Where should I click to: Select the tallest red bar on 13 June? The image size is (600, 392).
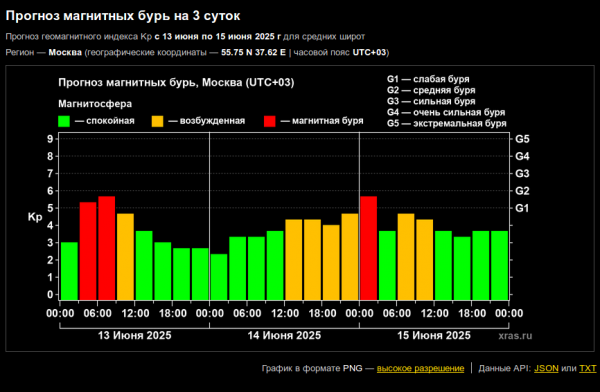click(x=107, y=248)
